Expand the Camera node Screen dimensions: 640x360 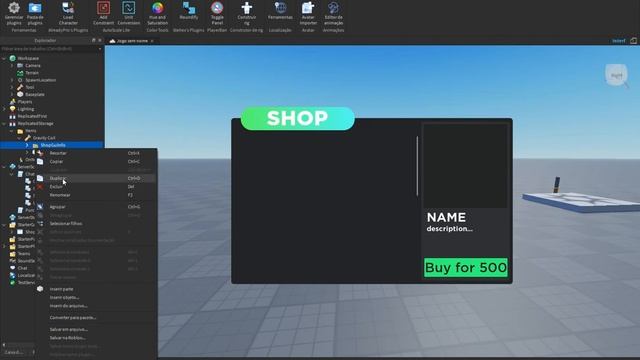coord(12,65)
